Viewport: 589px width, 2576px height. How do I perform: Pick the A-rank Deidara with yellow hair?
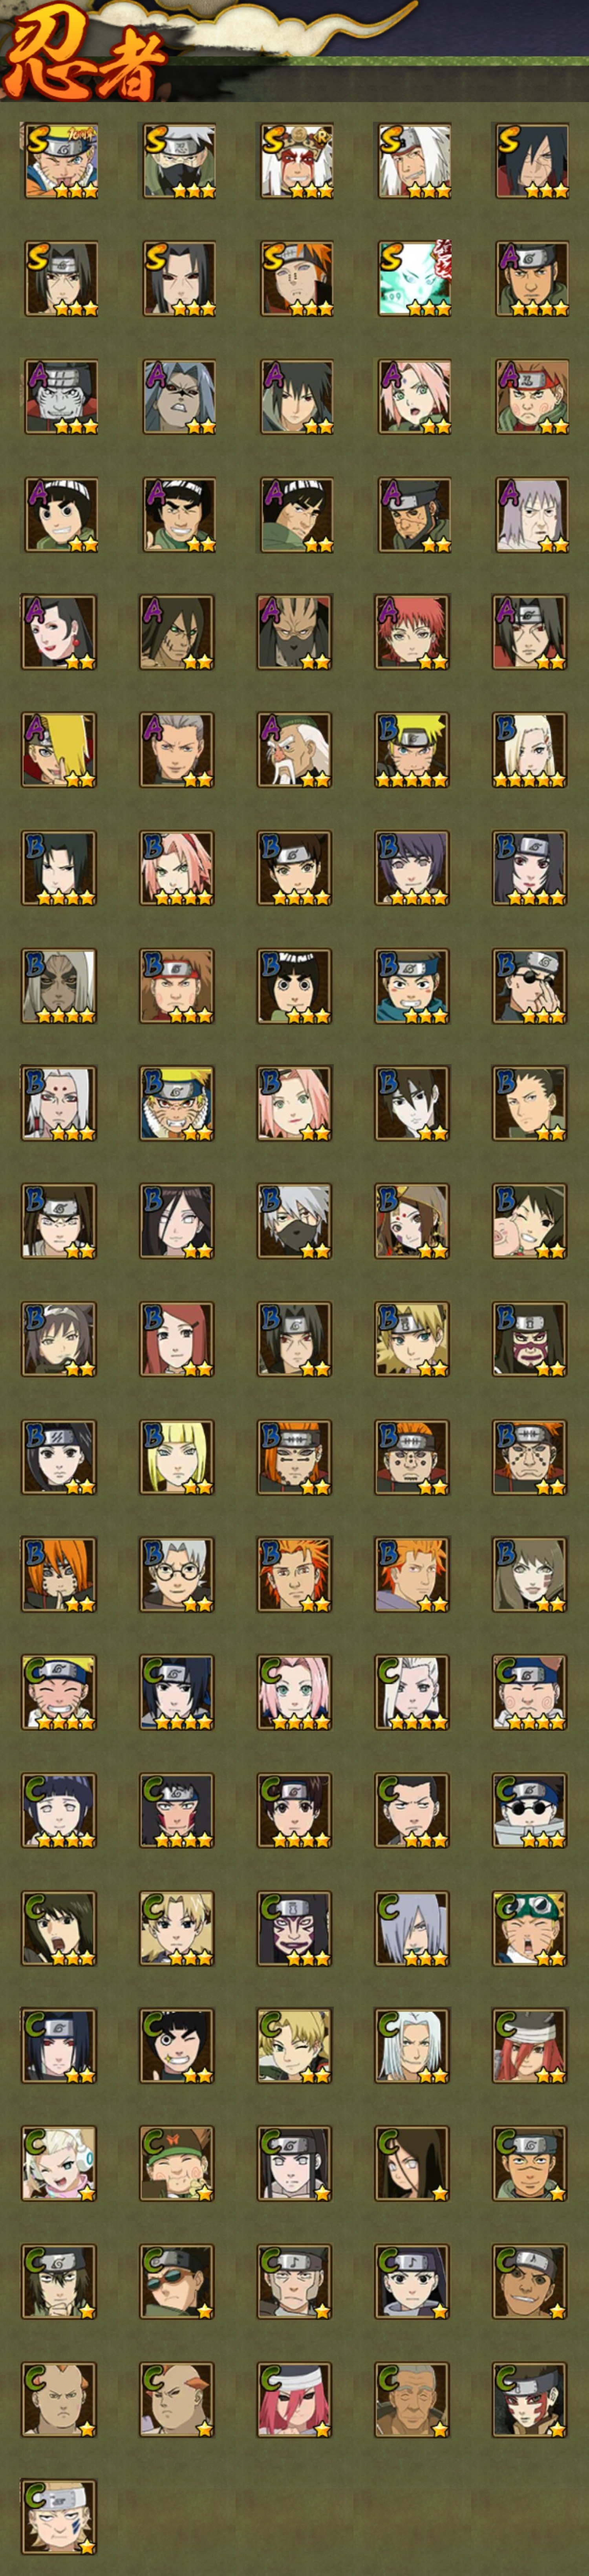tap(60, 750)
